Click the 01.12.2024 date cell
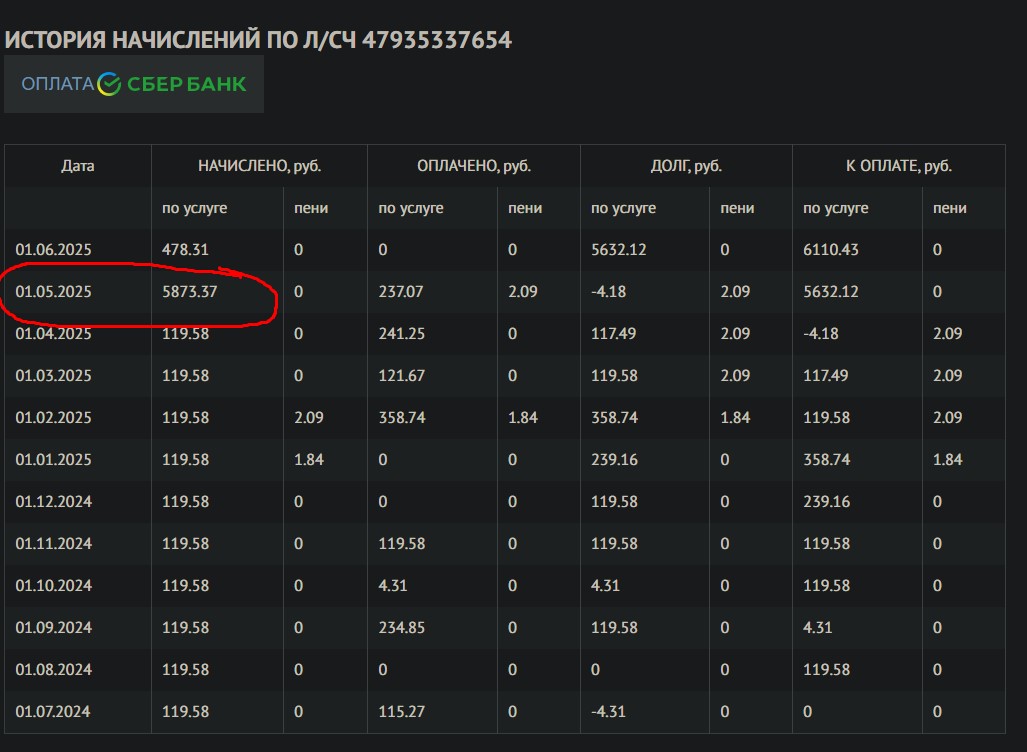The height and width of the screenshot is (752, 1027). (54, 502)
